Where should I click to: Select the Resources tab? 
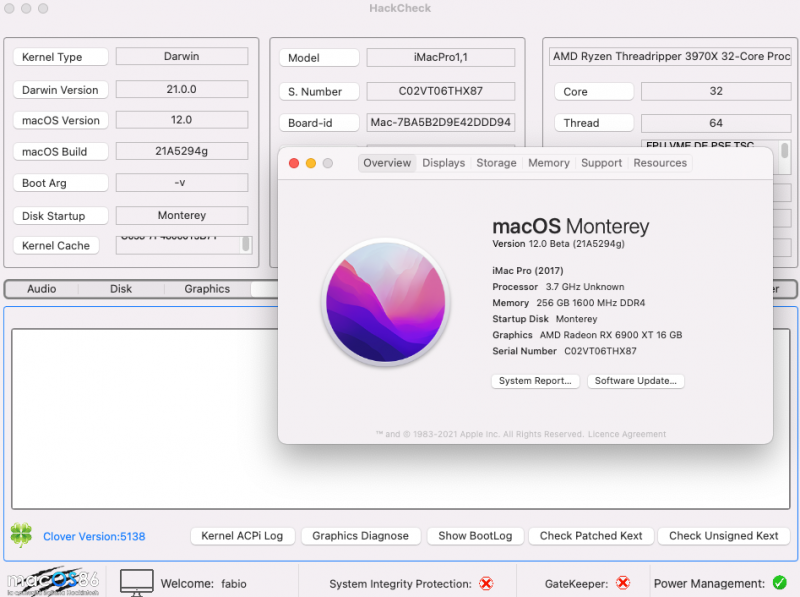(660, 163)
